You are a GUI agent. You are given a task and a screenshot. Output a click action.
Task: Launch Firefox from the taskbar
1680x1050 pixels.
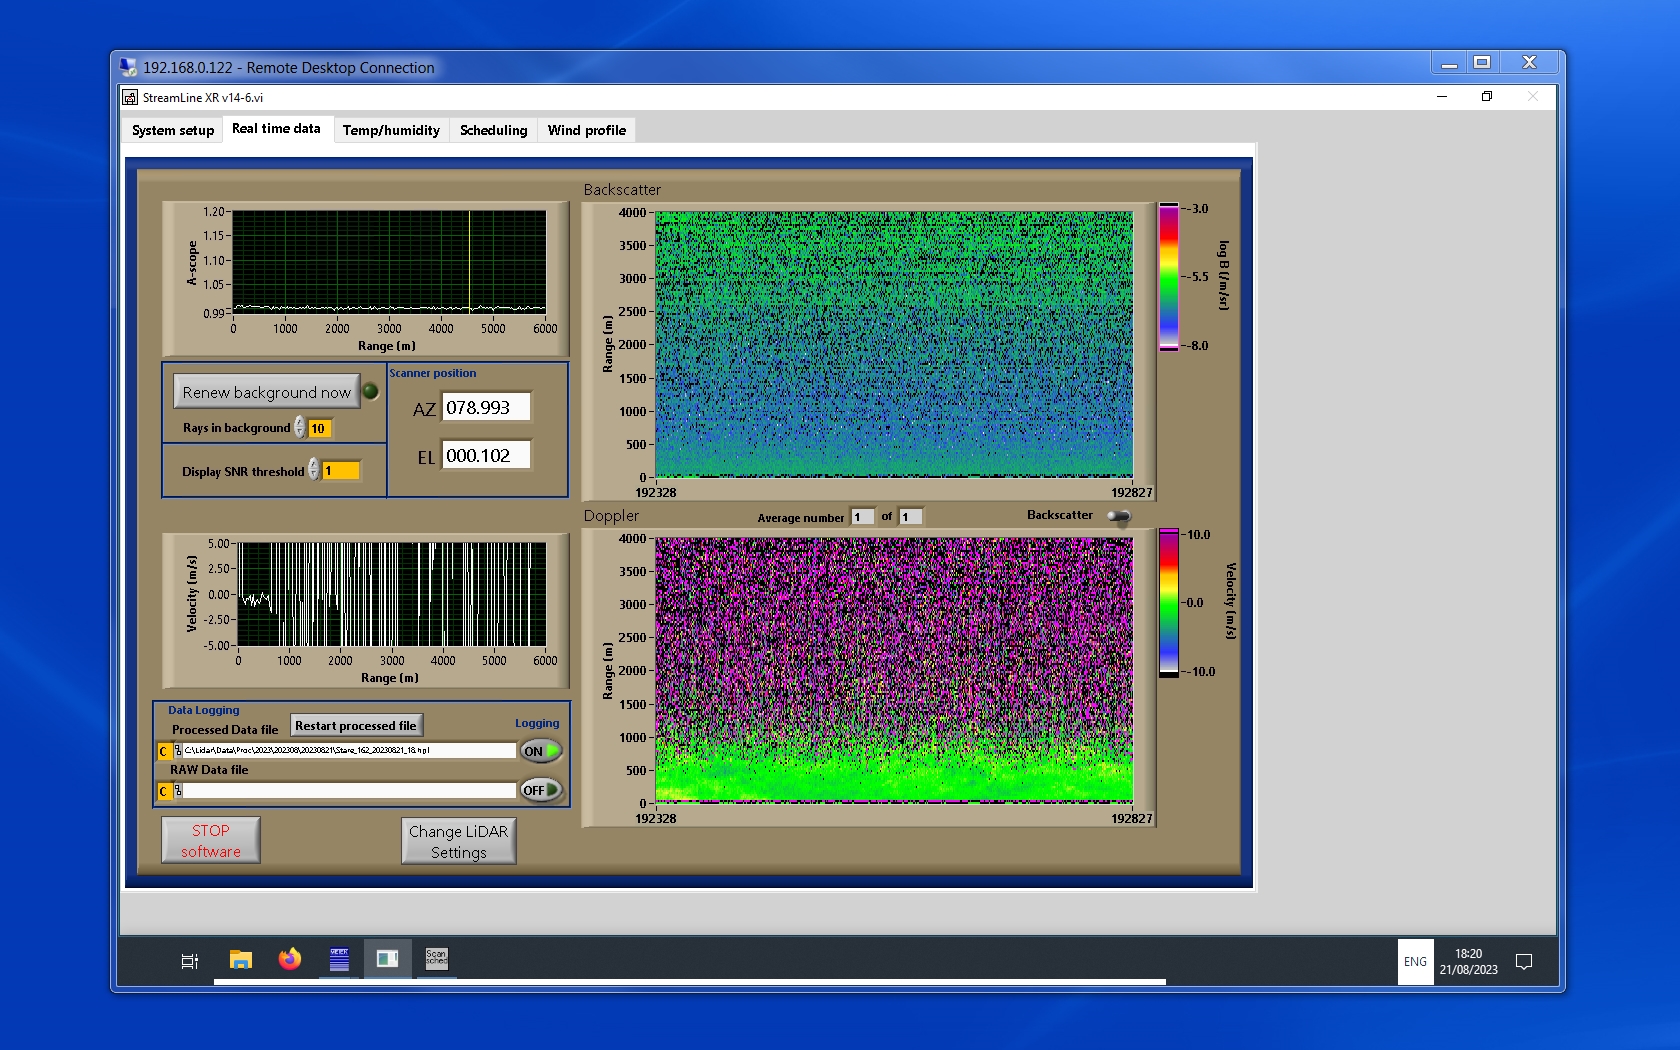(x=290, y=960)
